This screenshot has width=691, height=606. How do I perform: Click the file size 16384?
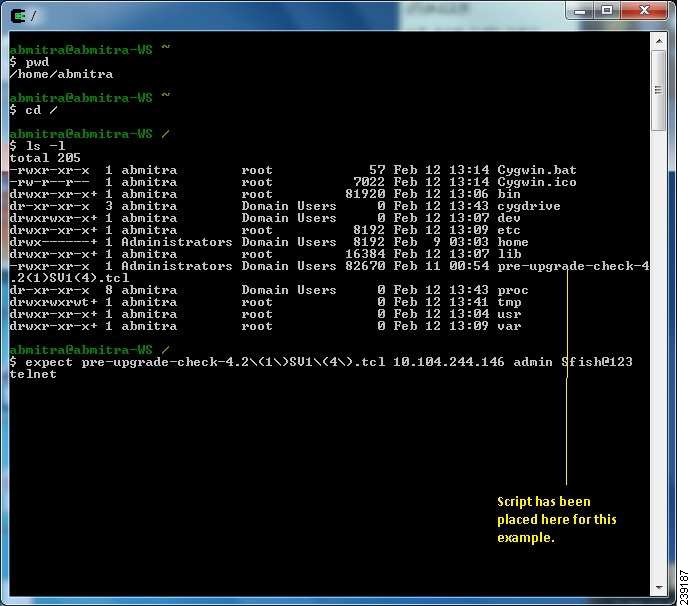click(x=365, y=254)
